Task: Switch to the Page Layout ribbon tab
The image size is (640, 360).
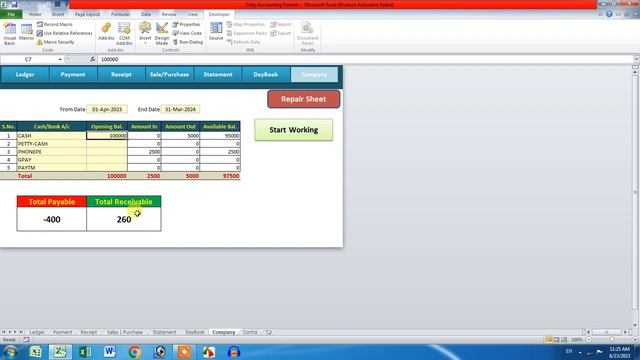Action: [87, 14]
